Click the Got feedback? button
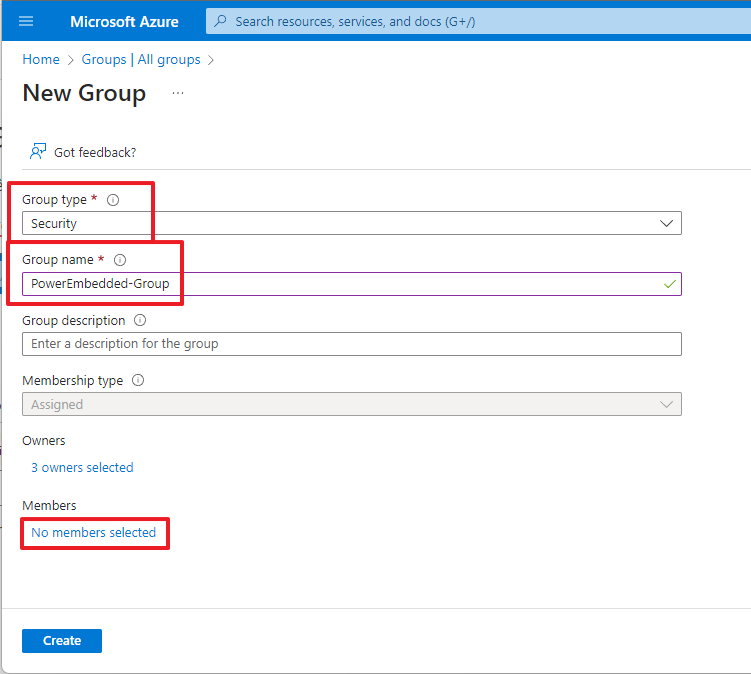This screenshot has width=751, height=674. point(94,152)
